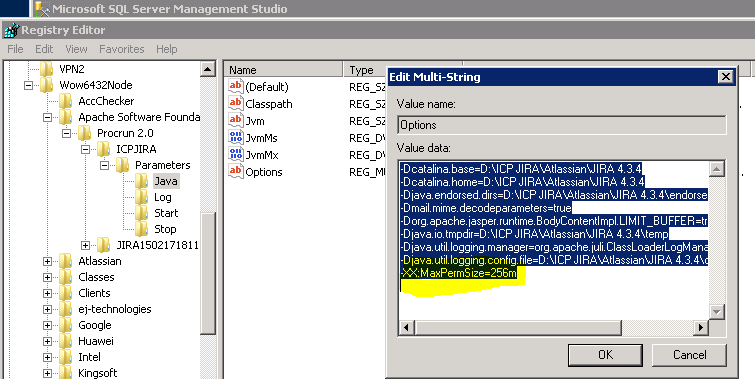Collapse the ICPJIRA key node
Screen dimensions: 755x379
85,149
